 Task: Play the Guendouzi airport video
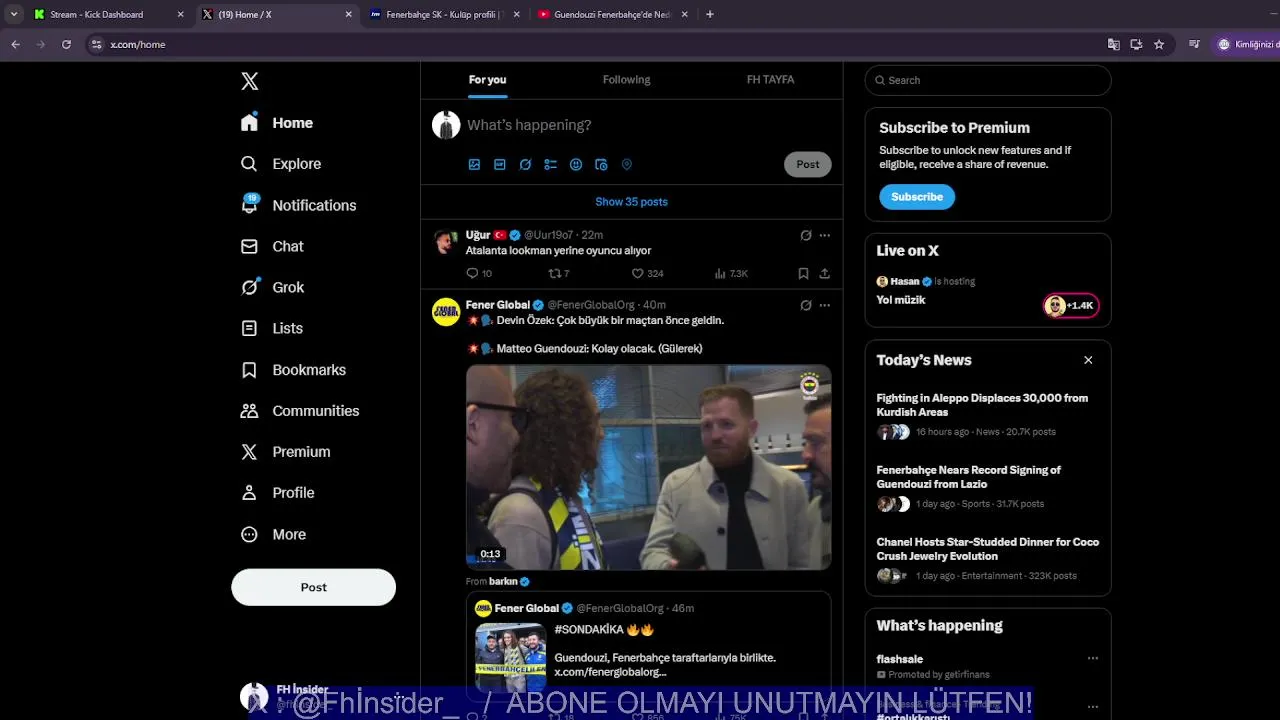click(648, 467)
